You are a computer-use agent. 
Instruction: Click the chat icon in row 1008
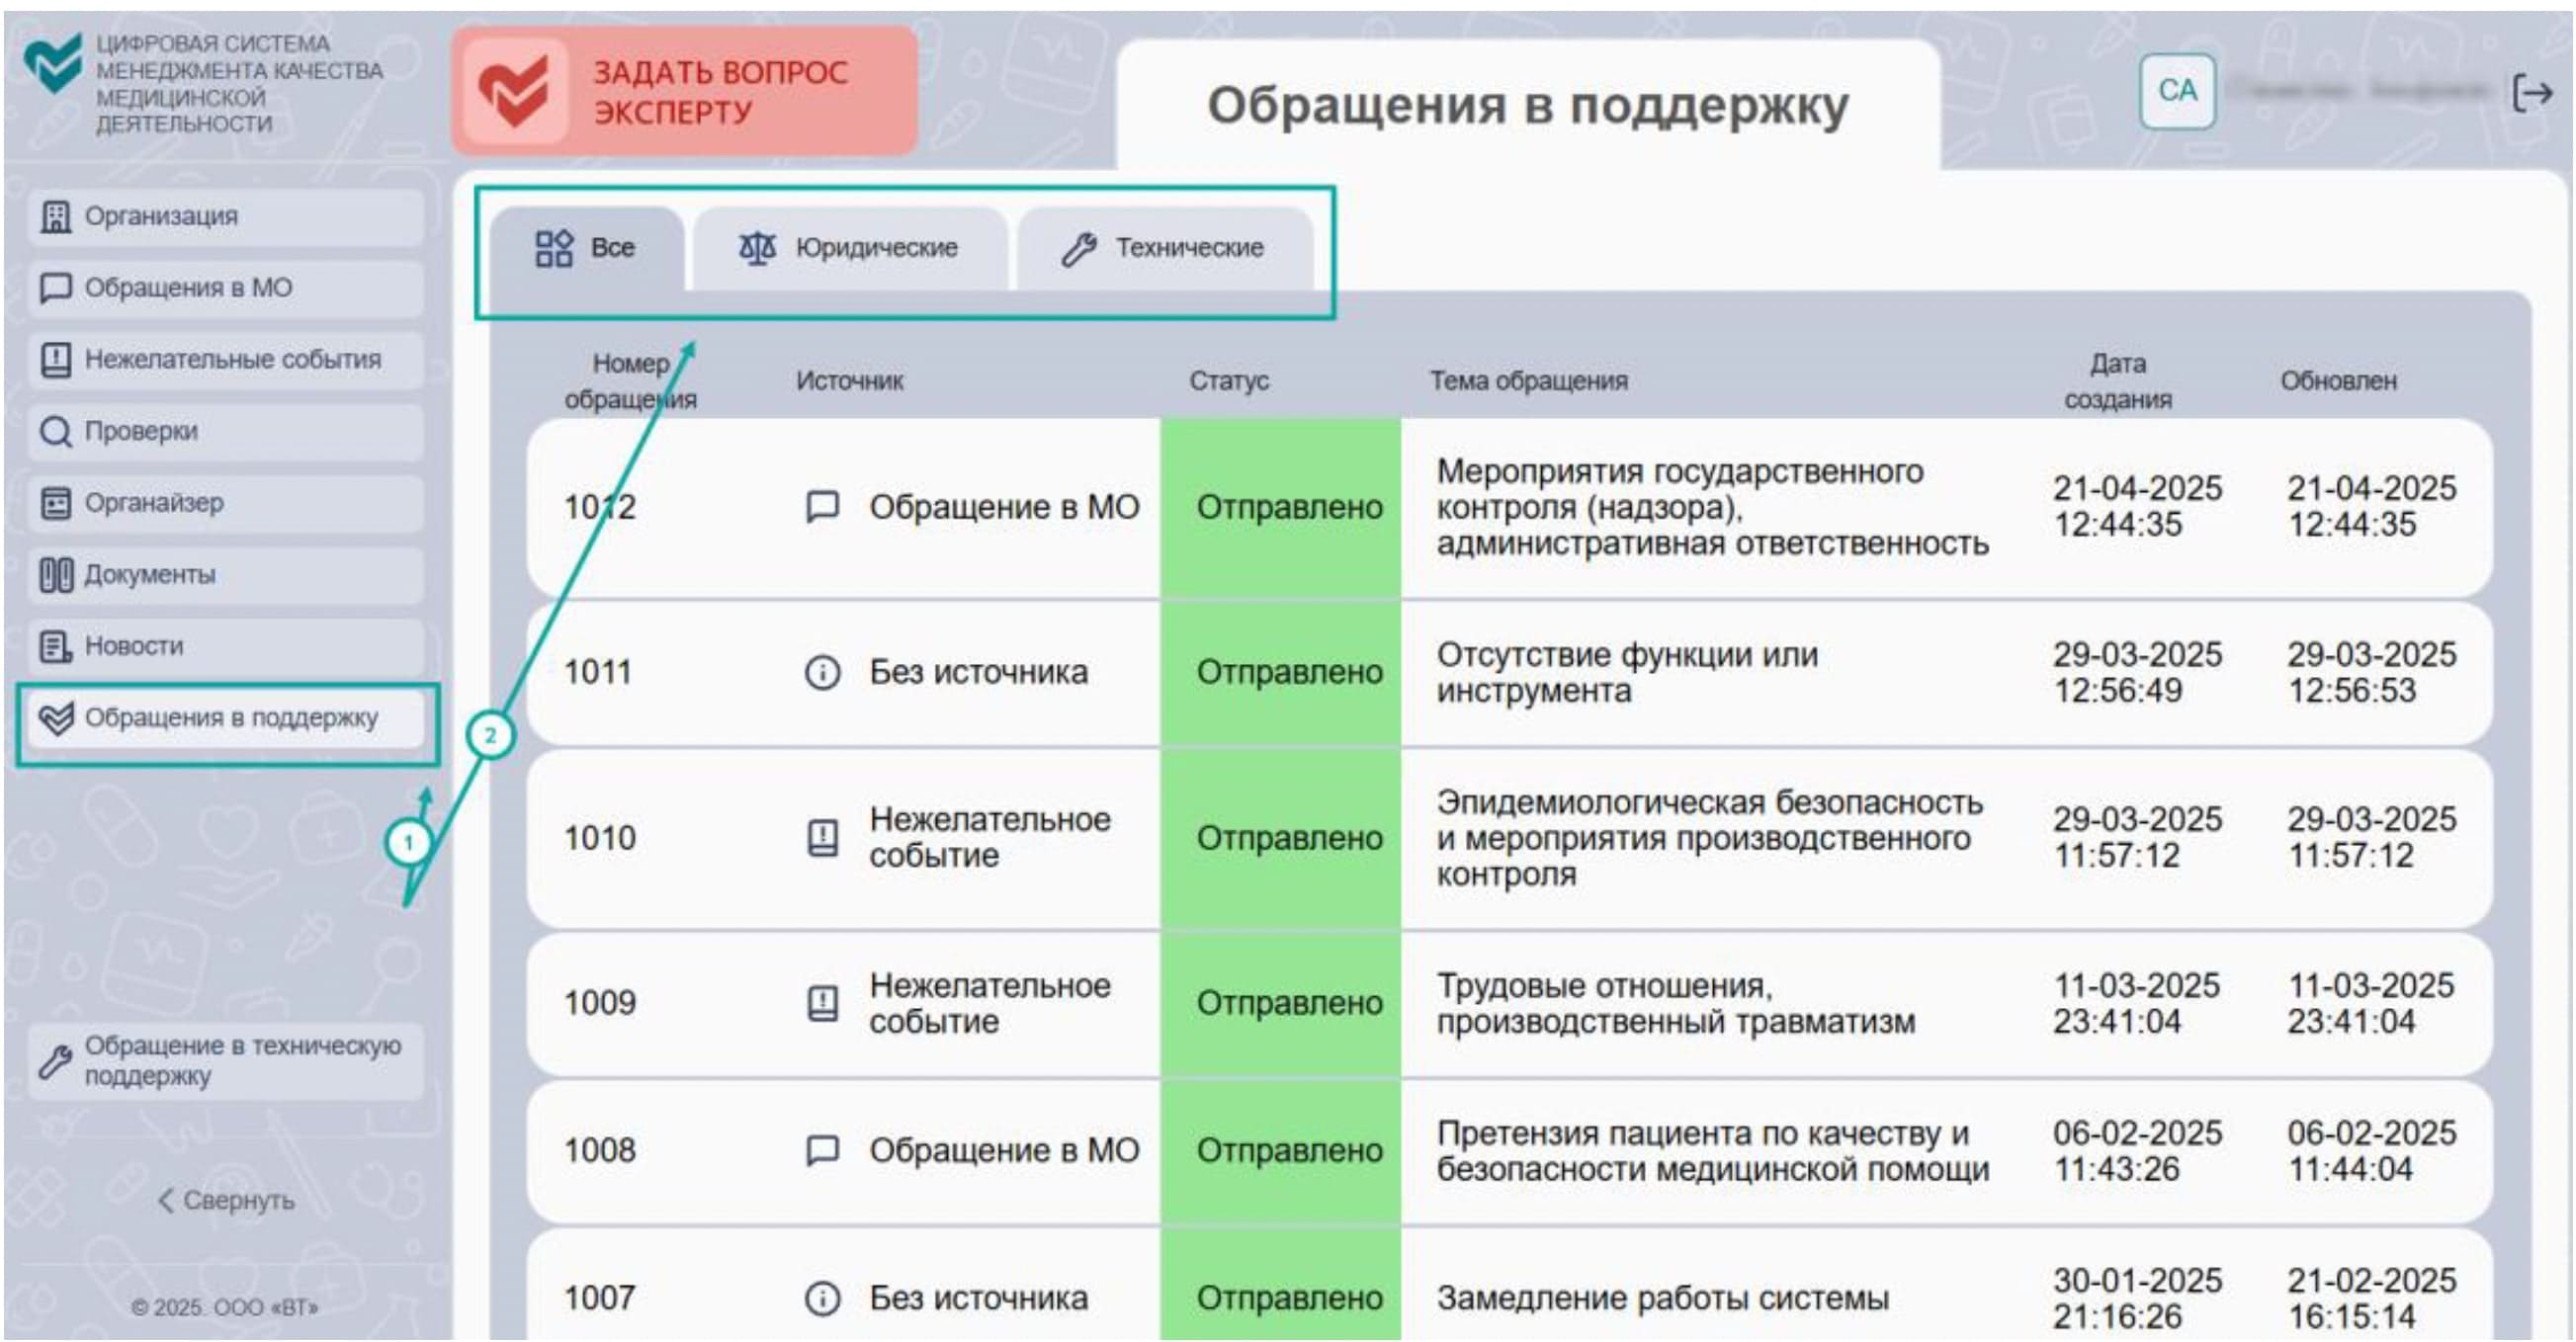coord(822,1151)
